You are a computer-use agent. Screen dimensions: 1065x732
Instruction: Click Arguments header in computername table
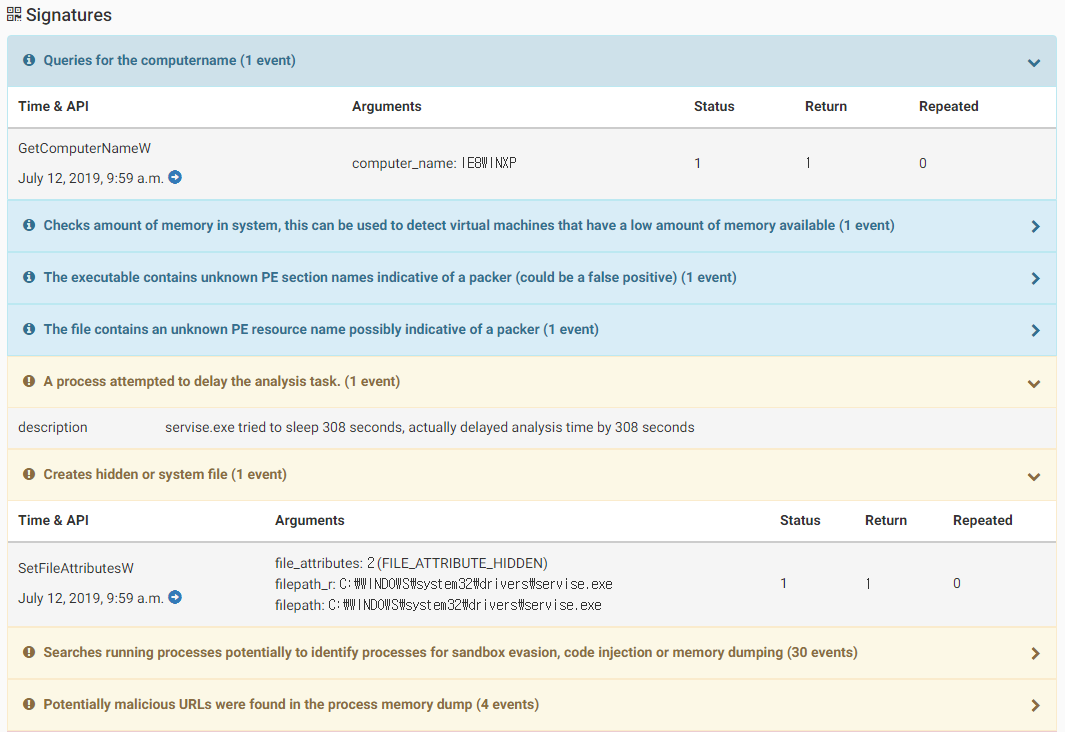coord(386,106)
